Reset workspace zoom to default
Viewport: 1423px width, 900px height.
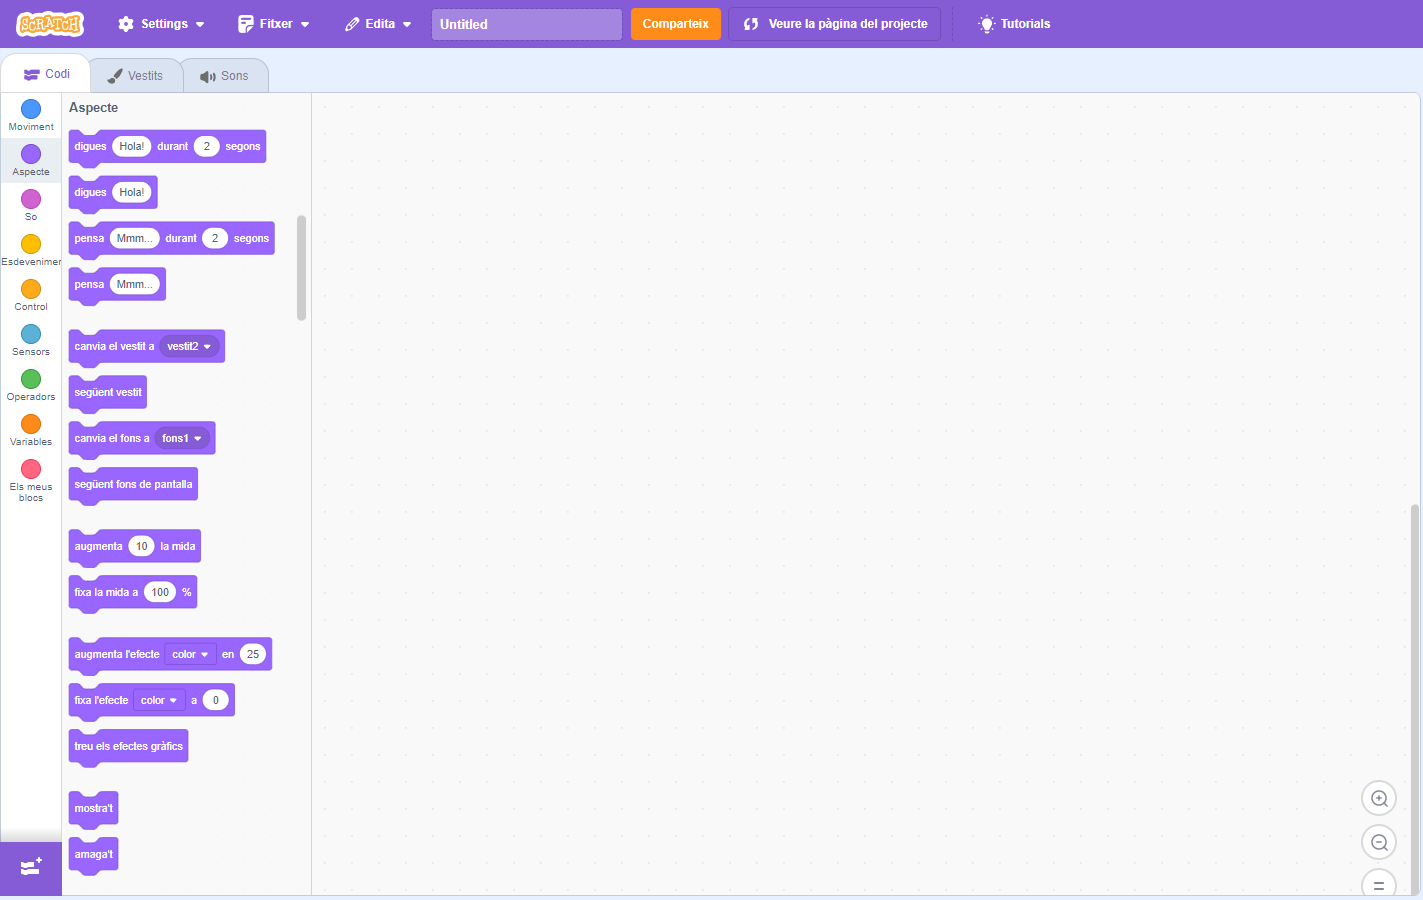pos(1379,884)
